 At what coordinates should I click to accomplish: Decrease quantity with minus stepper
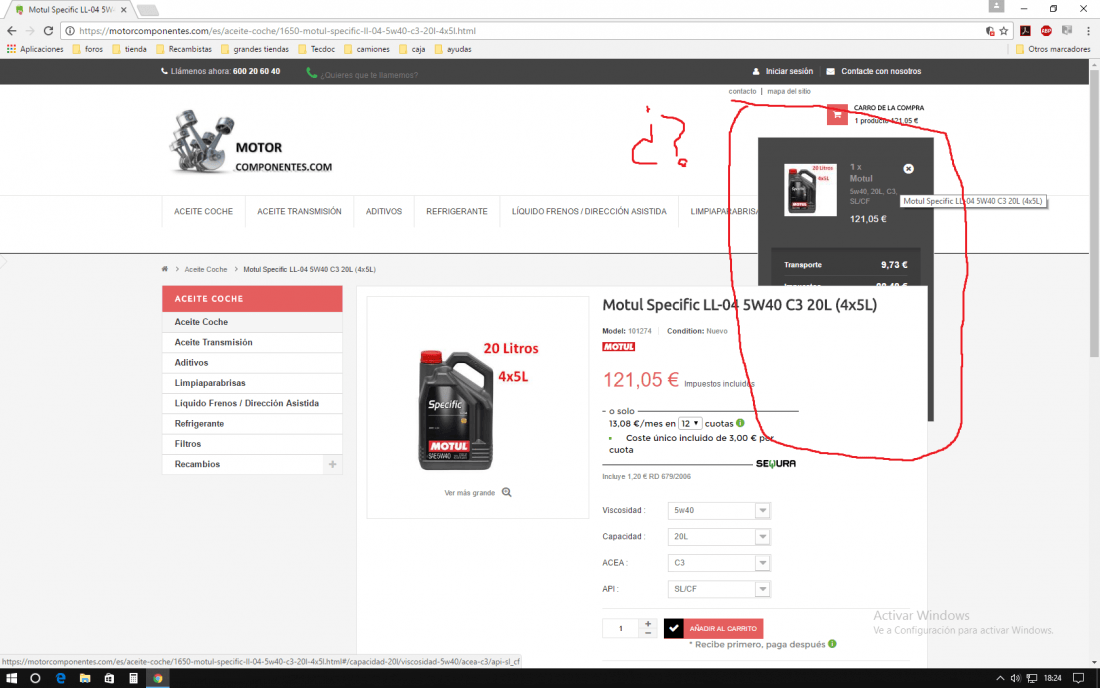click(x=648, y=633)
